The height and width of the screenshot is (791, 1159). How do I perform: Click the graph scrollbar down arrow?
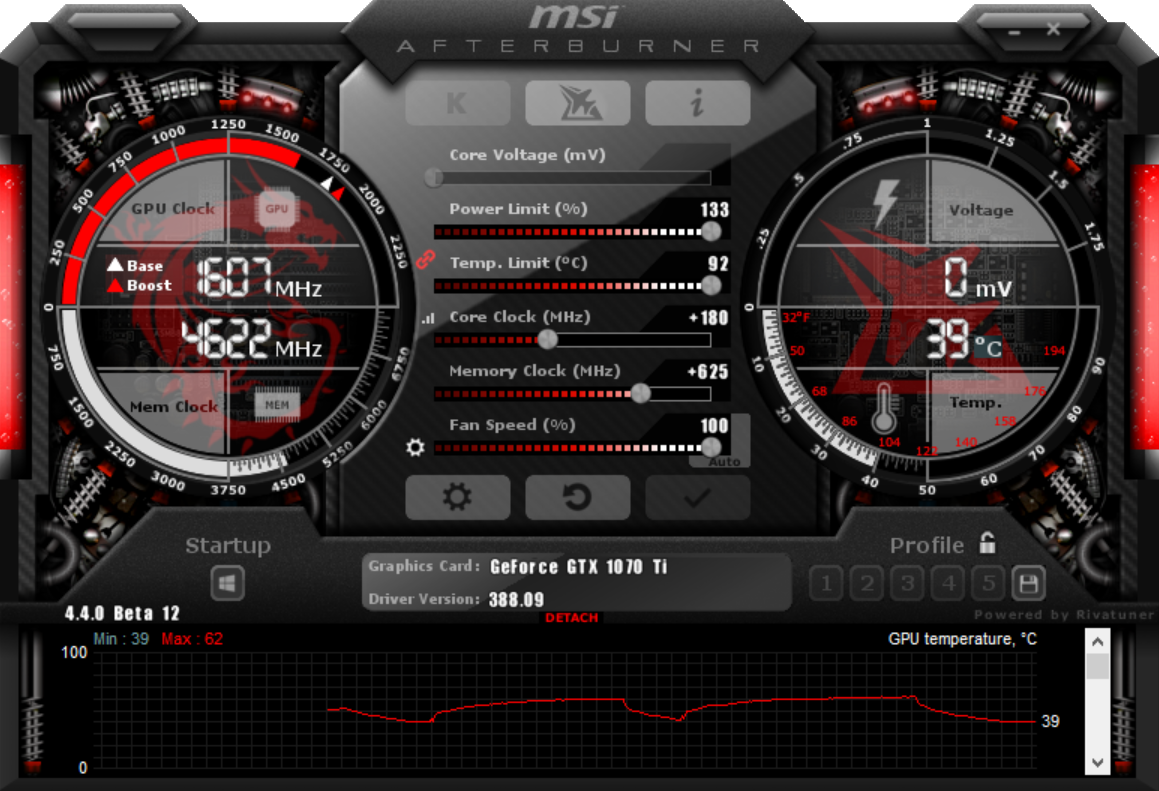(x=1098, y=763)
